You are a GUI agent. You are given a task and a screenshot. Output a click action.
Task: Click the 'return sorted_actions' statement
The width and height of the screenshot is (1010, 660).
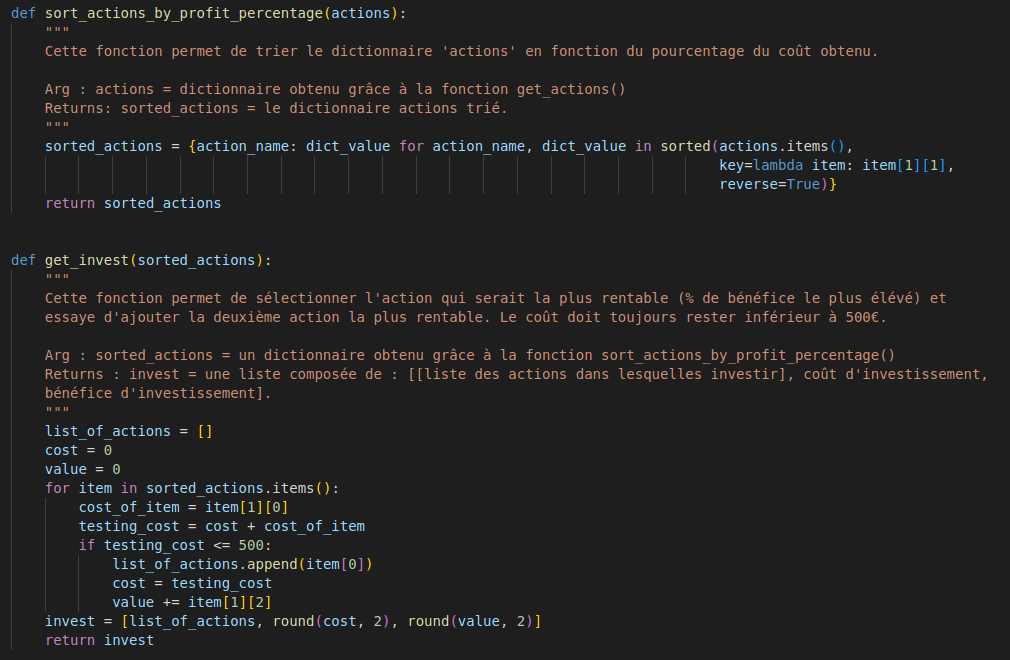(x=133, y=203)
